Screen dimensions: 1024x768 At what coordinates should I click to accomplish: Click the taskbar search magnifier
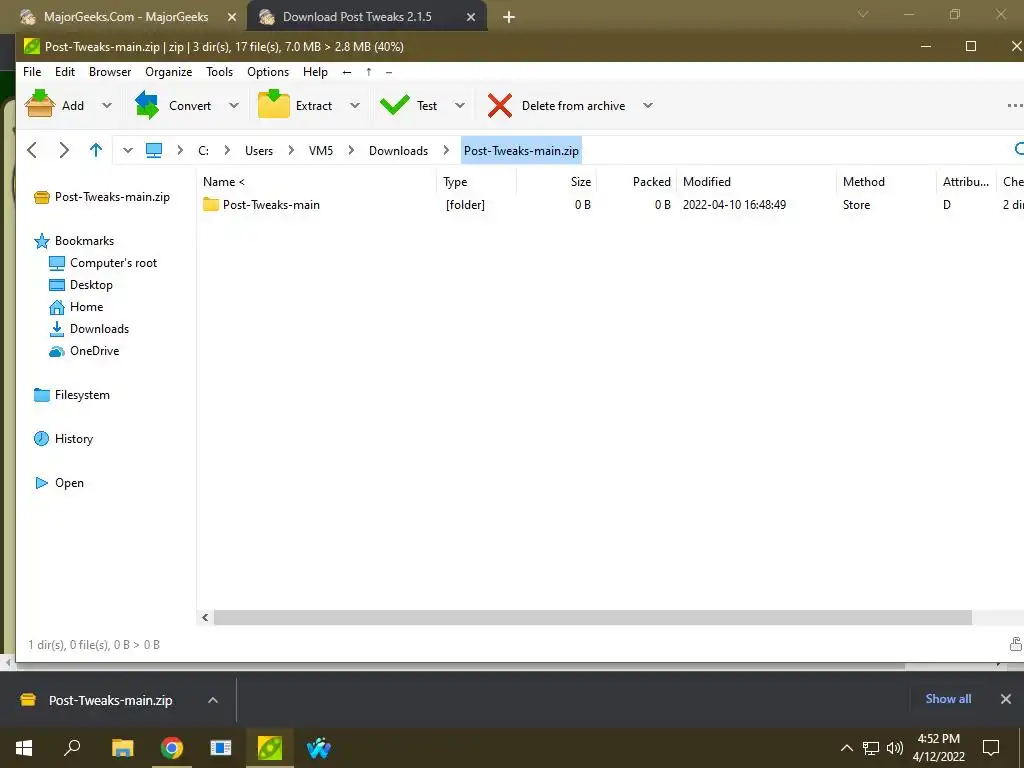pyautogui.click(x=72, y=747)
